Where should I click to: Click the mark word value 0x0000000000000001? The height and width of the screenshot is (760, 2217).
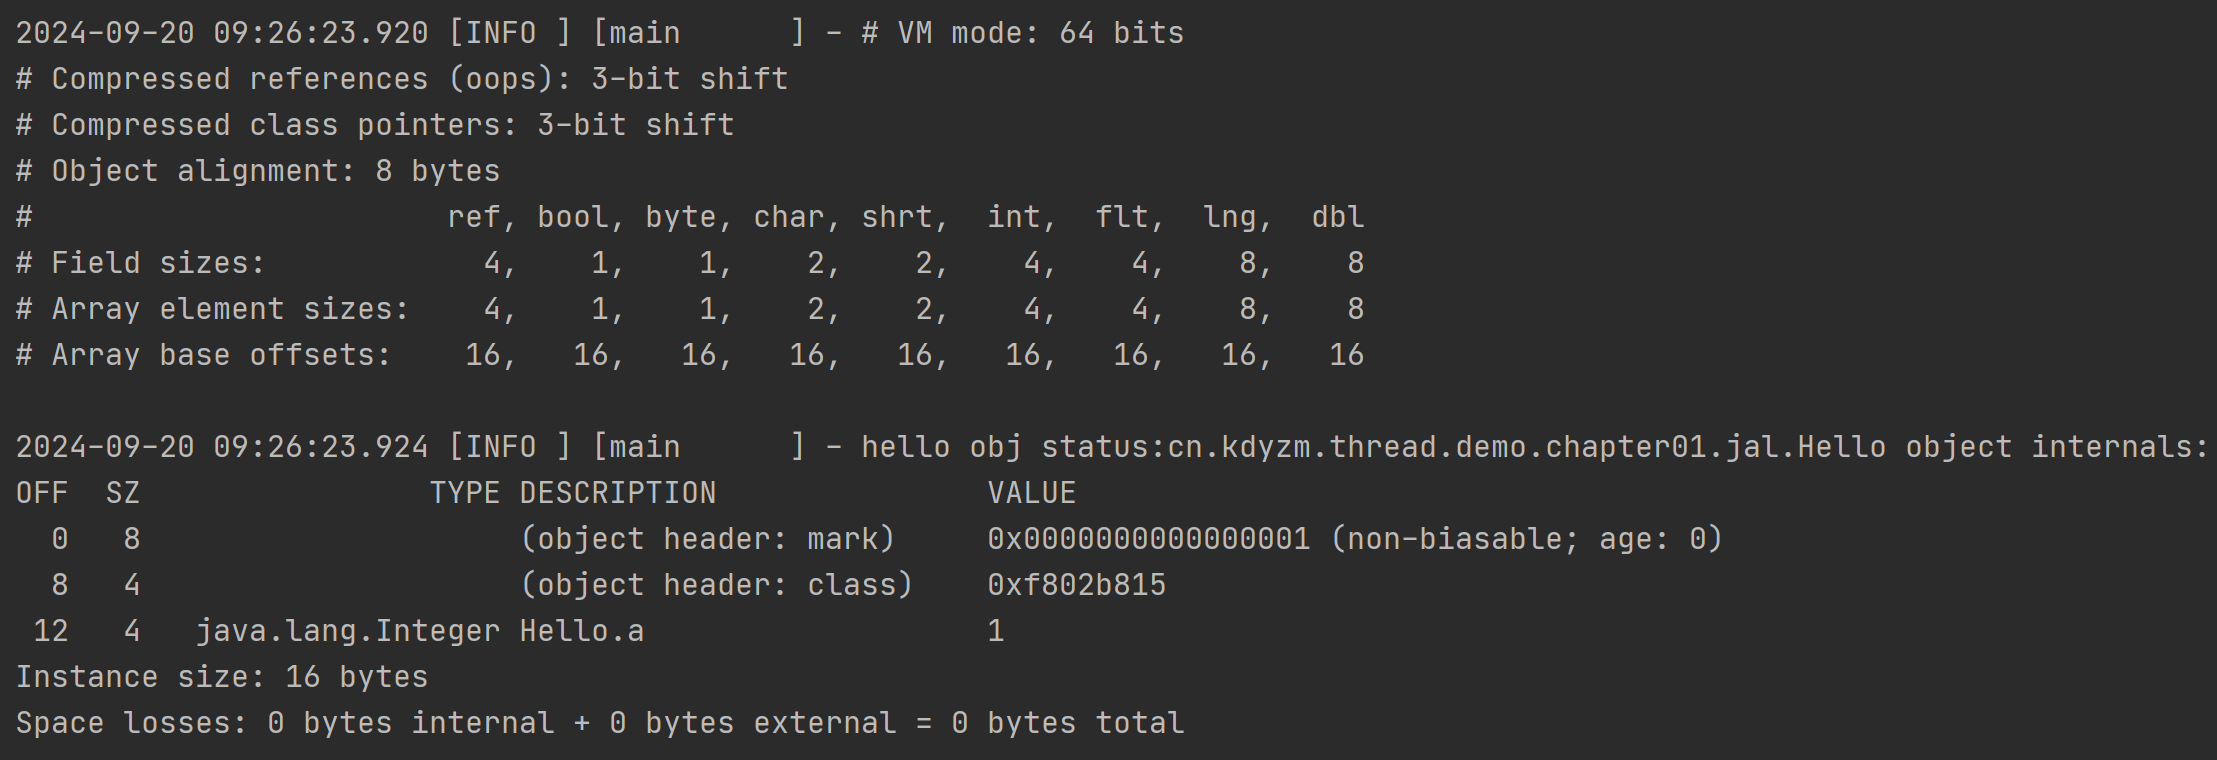(x=1148, y=539)
